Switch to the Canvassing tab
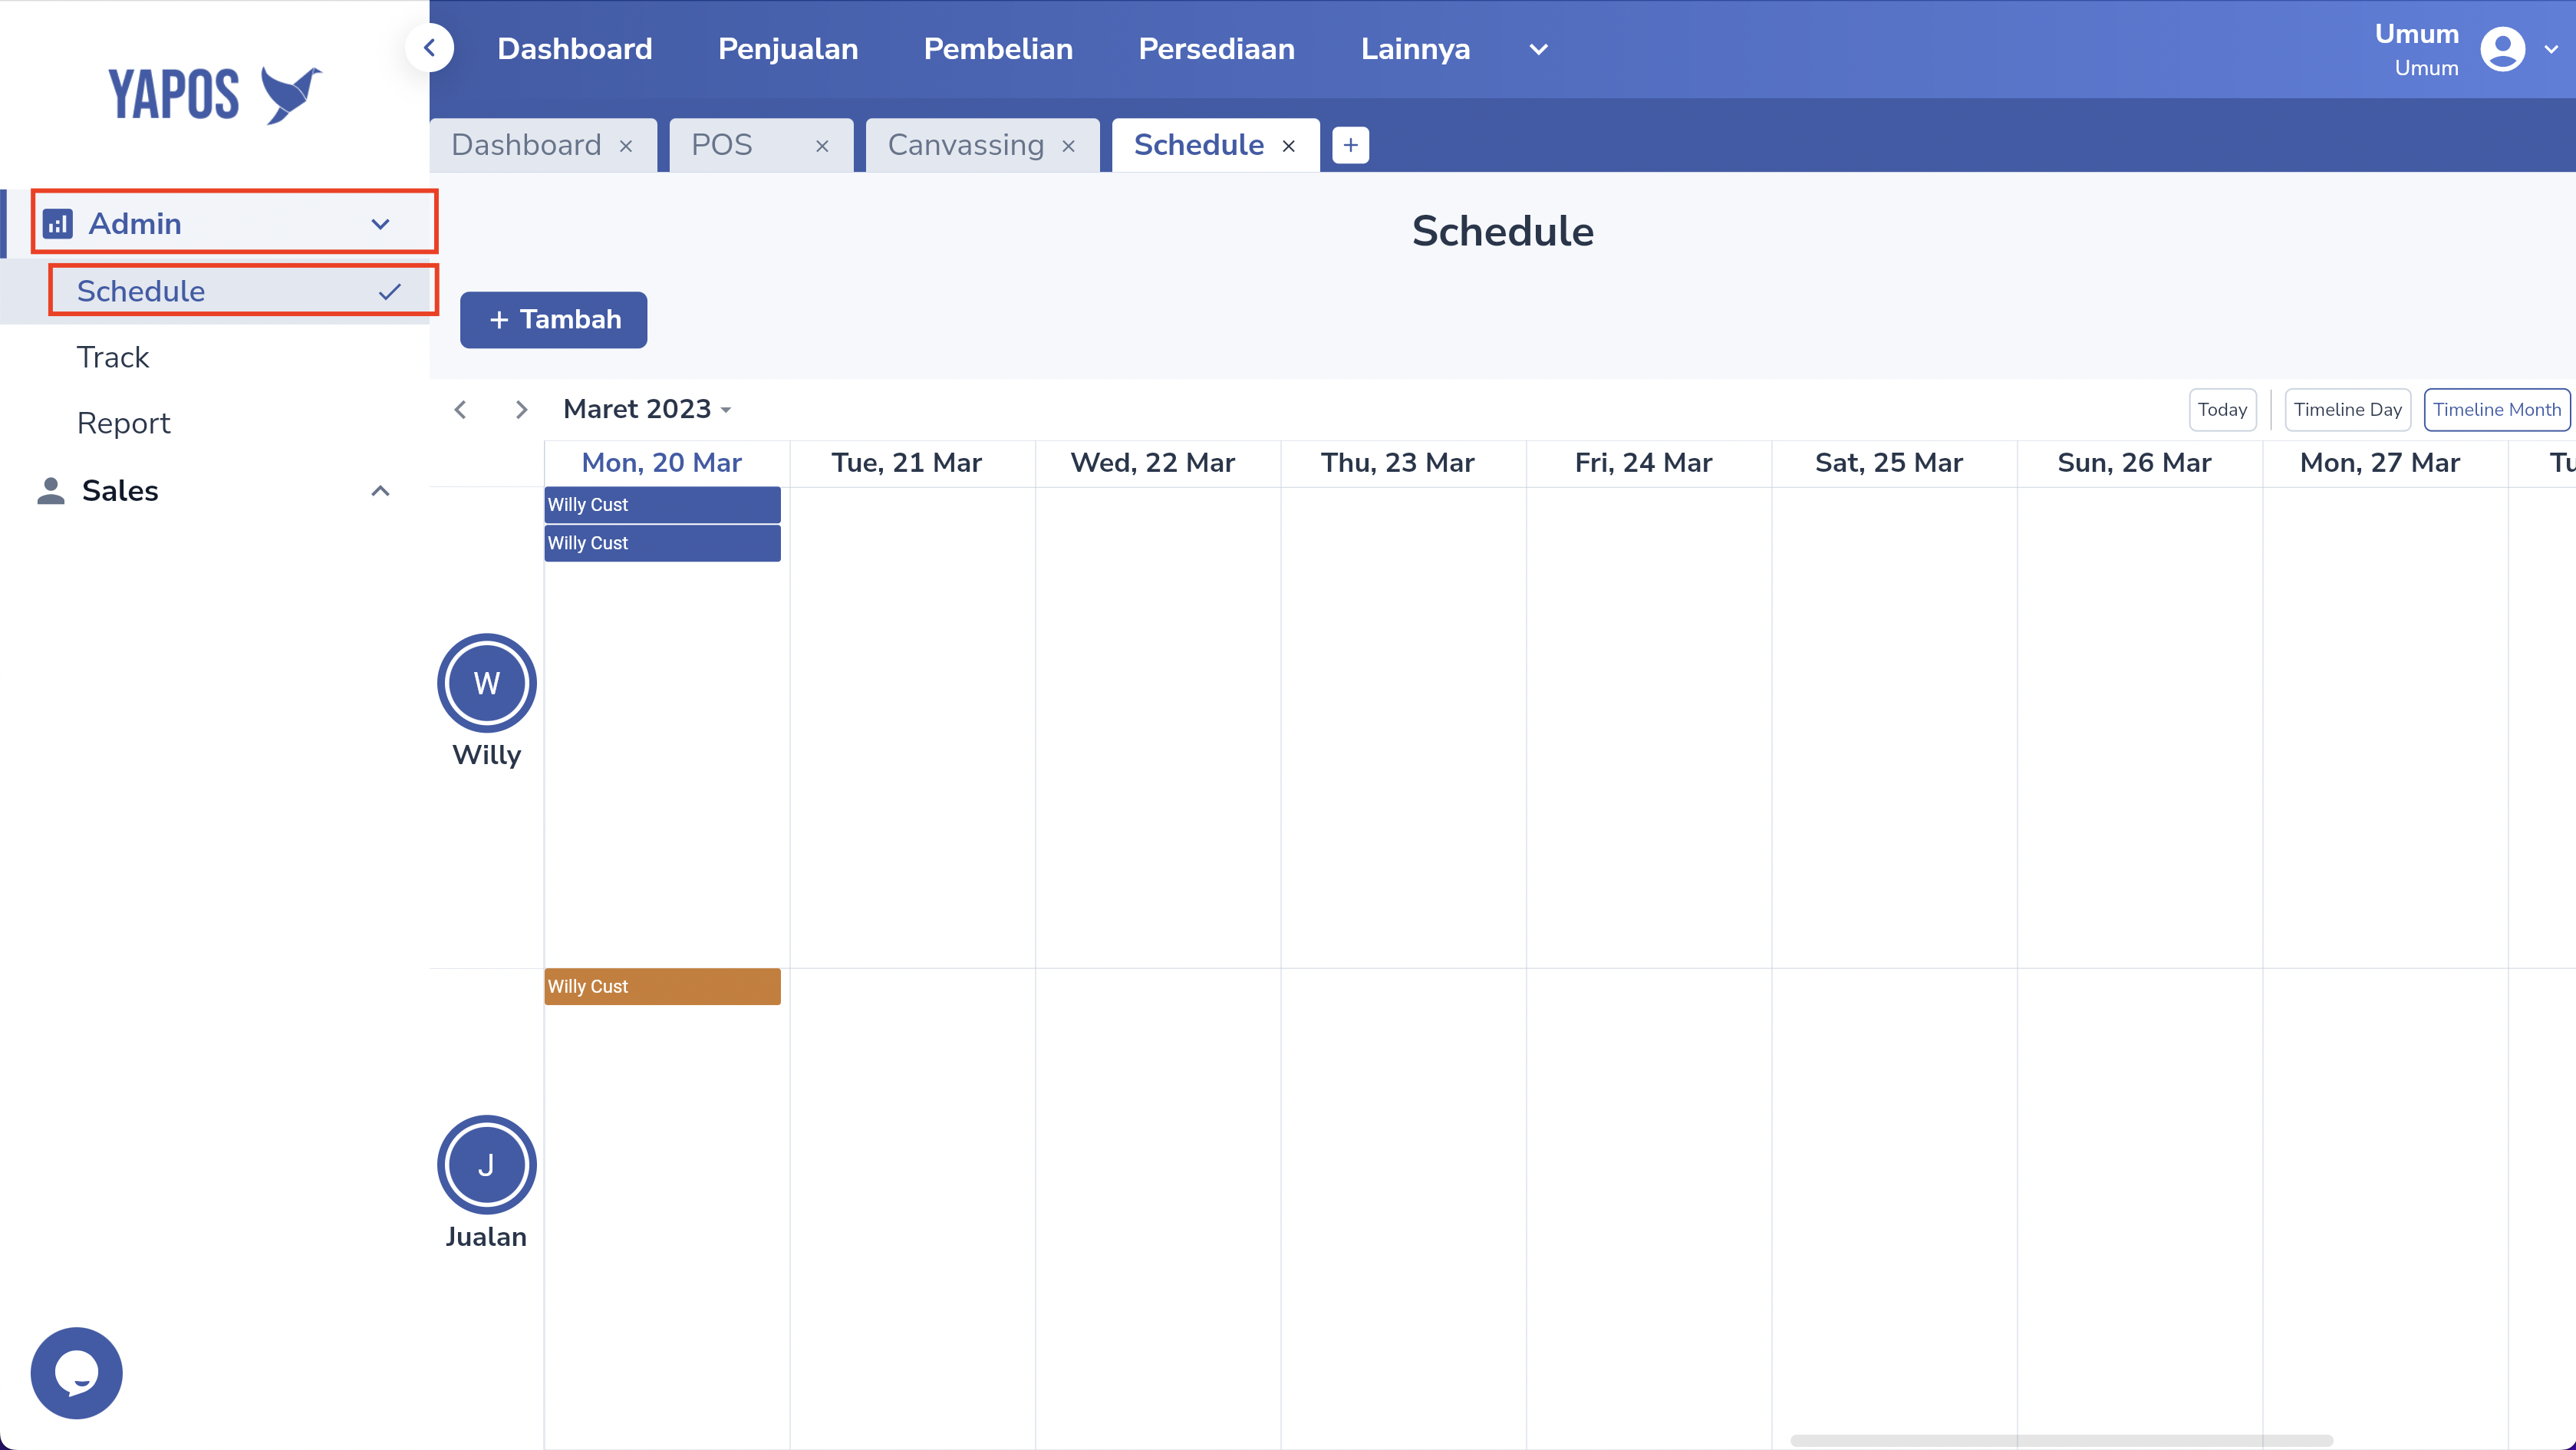 966,145
